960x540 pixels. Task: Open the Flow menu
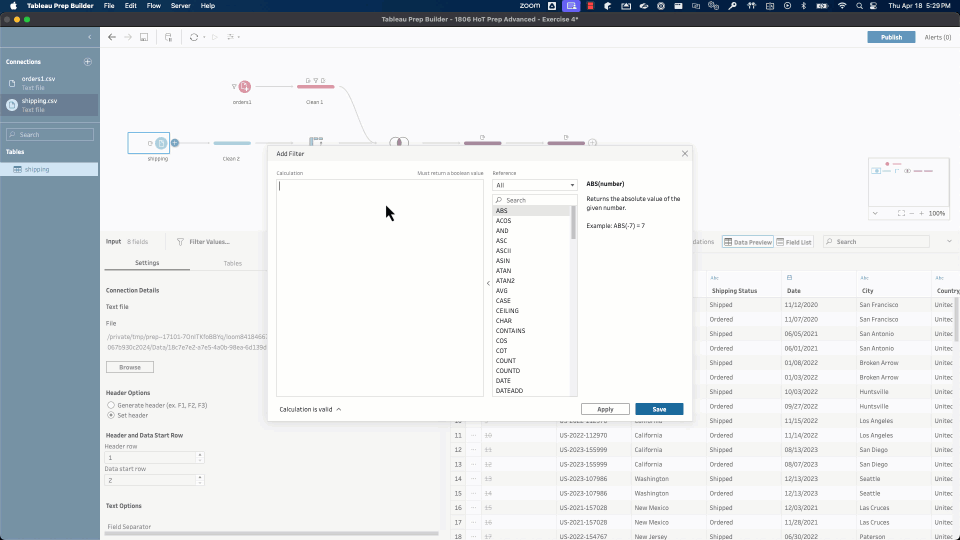tap(153, 6)
